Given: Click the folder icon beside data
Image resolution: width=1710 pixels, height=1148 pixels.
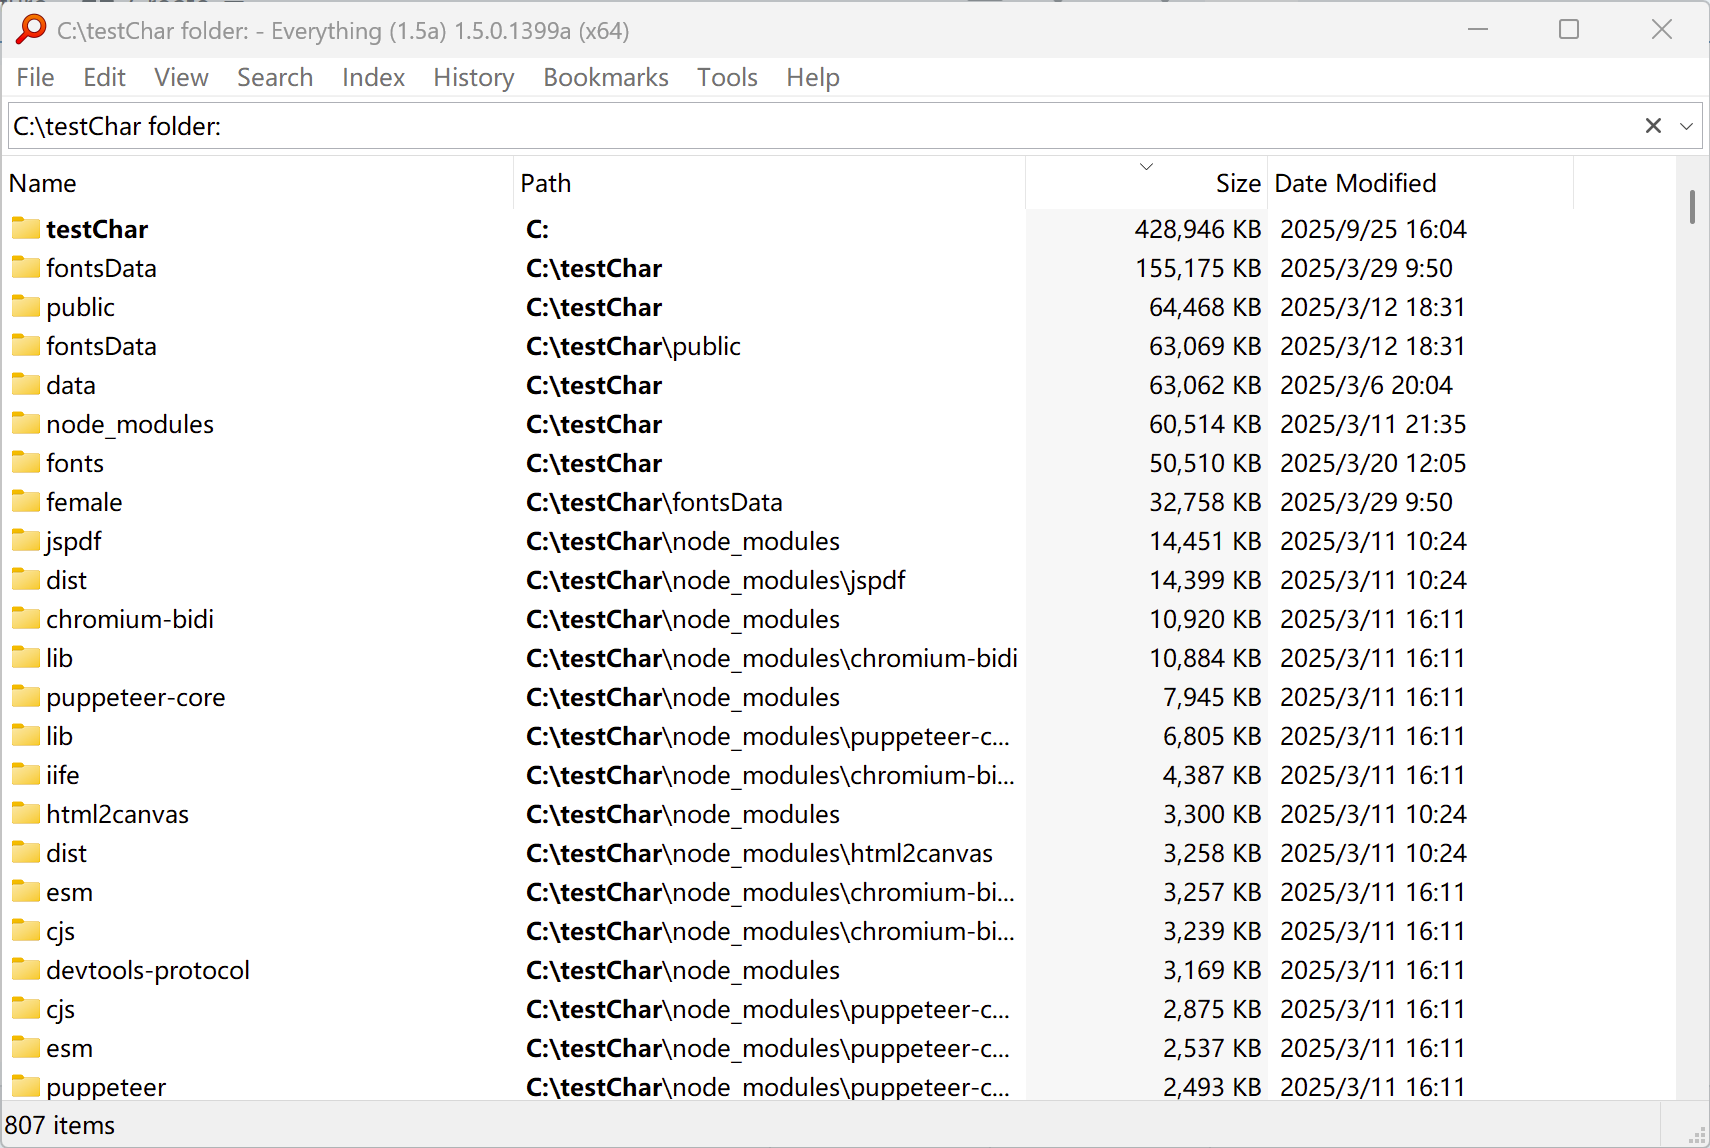Looking at the screenshot, I should pos(26,385).
